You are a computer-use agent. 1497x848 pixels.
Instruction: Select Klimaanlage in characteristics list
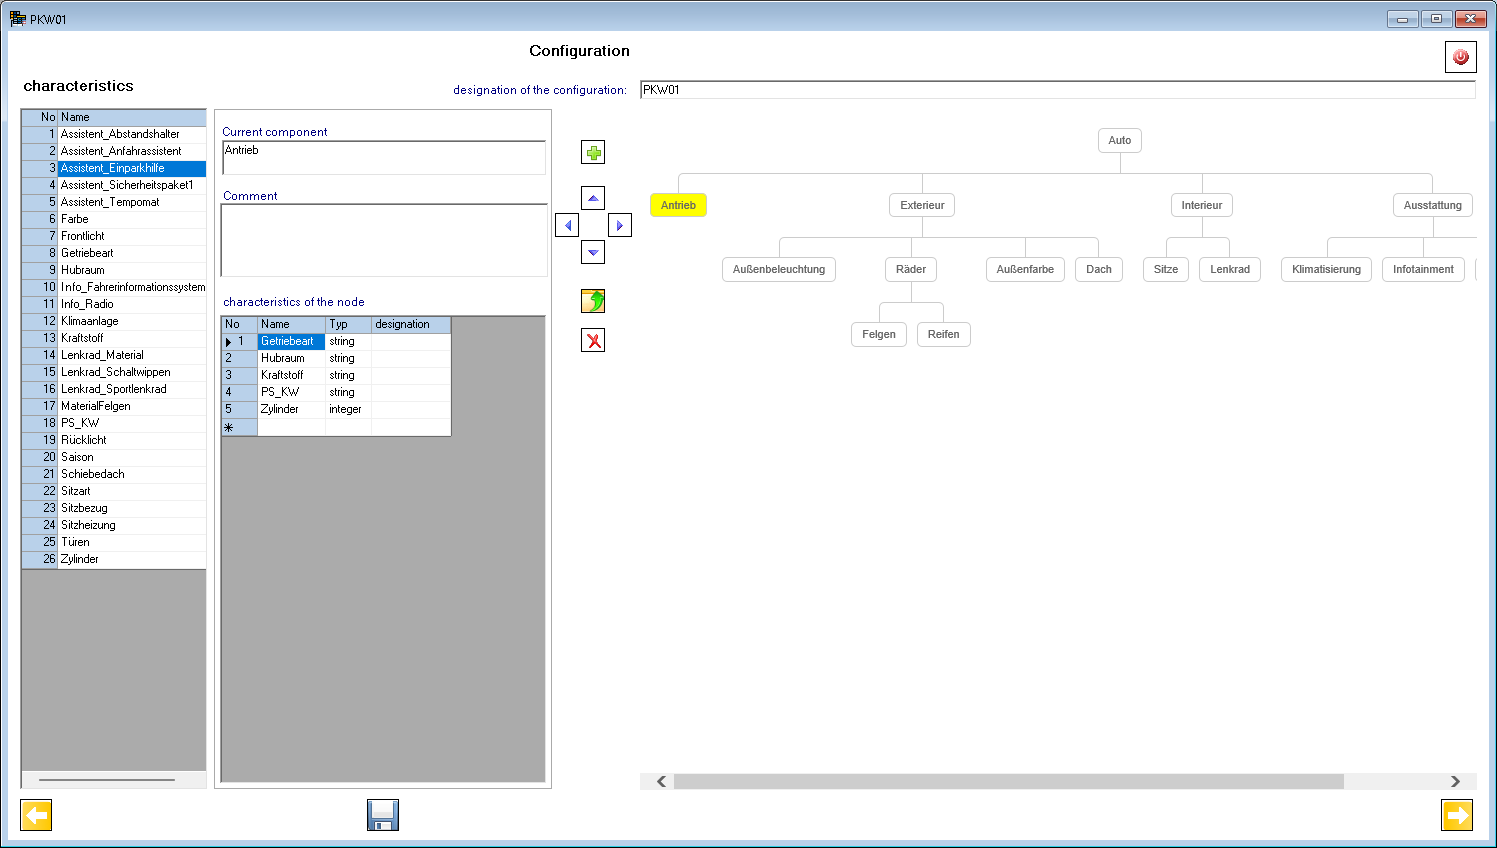coord(90,321)
